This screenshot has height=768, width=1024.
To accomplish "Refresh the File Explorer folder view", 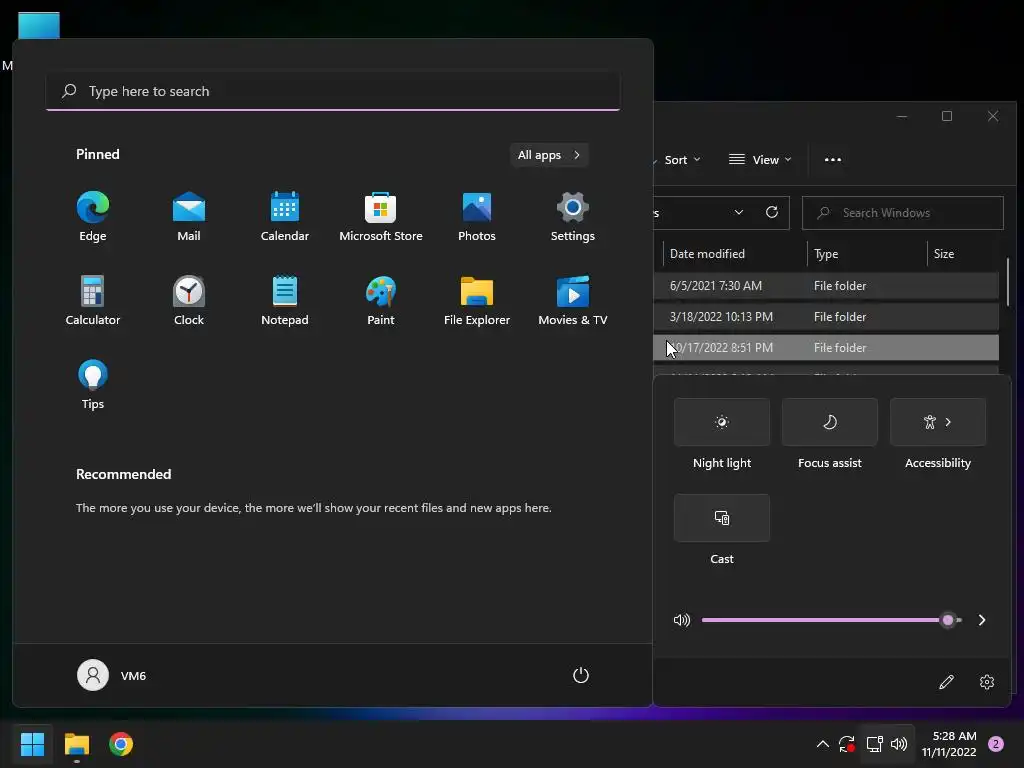I will coord(772,213).
